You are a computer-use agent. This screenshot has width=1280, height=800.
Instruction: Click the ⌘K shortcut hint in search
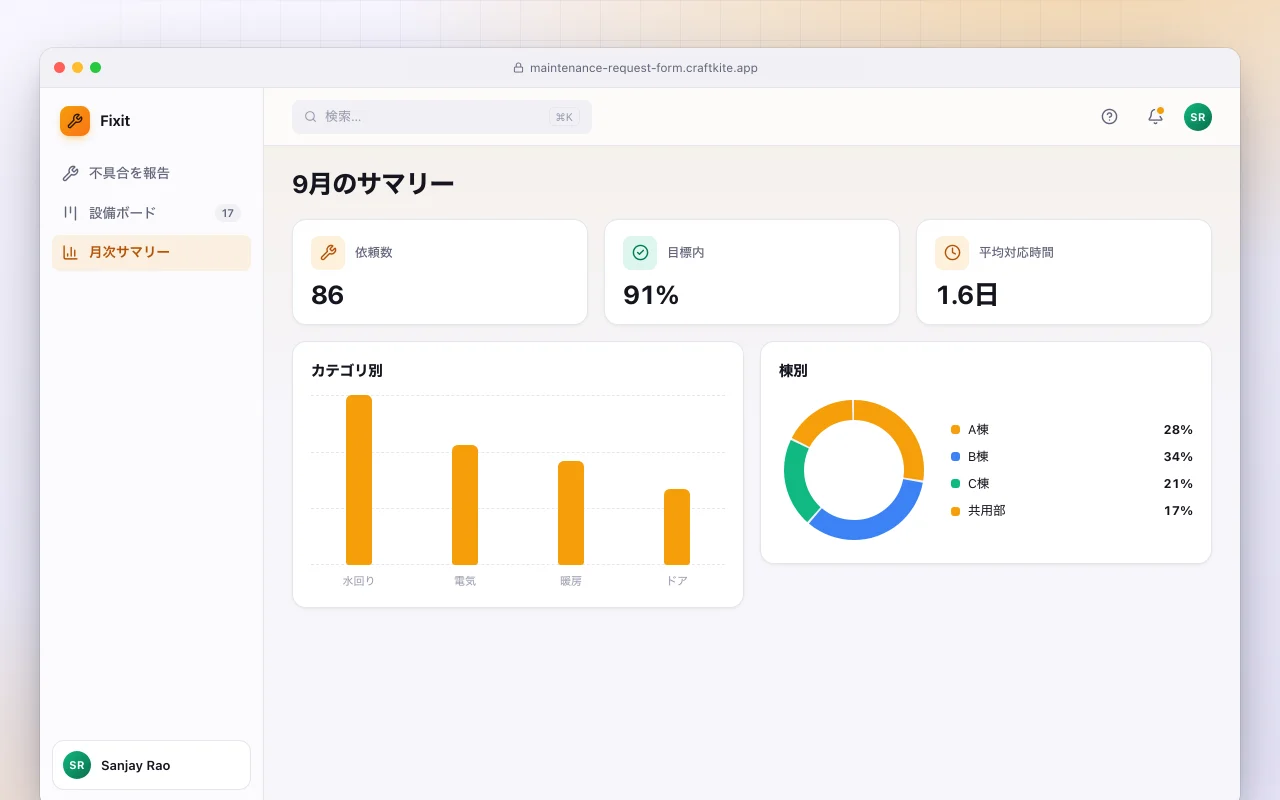coord(564,117)
